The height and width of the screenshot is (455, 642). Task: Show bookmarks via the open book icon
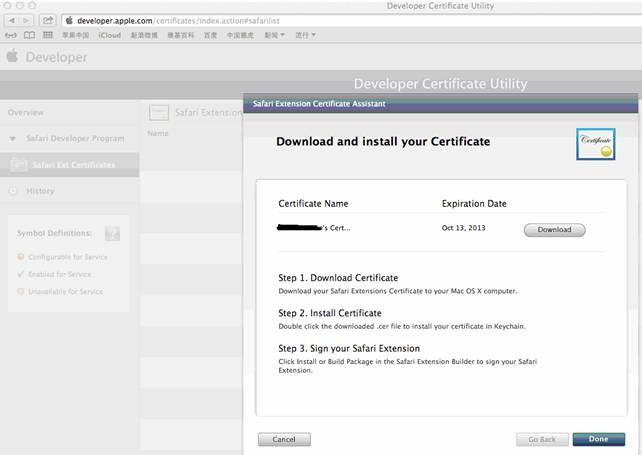point(29,35)
